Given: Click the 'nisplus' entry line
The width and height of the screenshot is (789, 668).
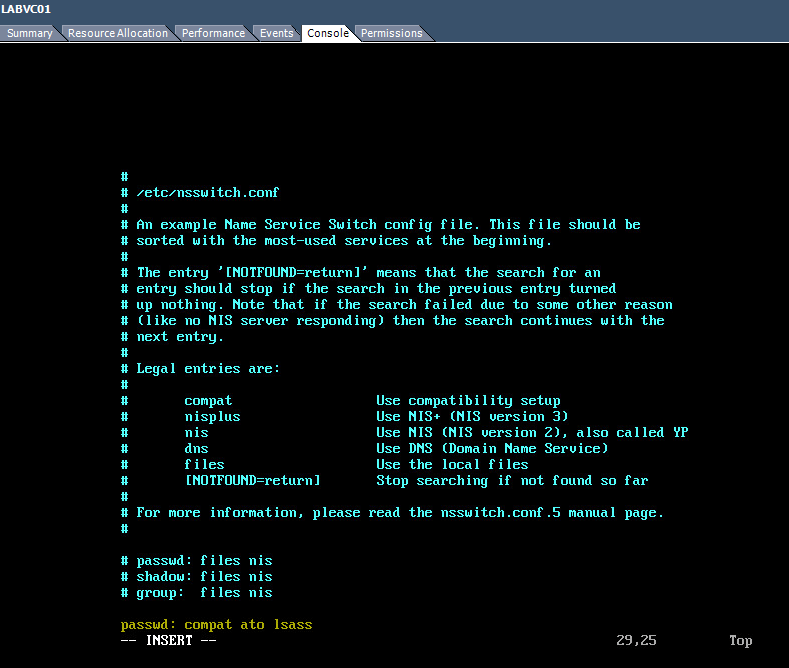Looking at the screenshot, I should (212, 417).
